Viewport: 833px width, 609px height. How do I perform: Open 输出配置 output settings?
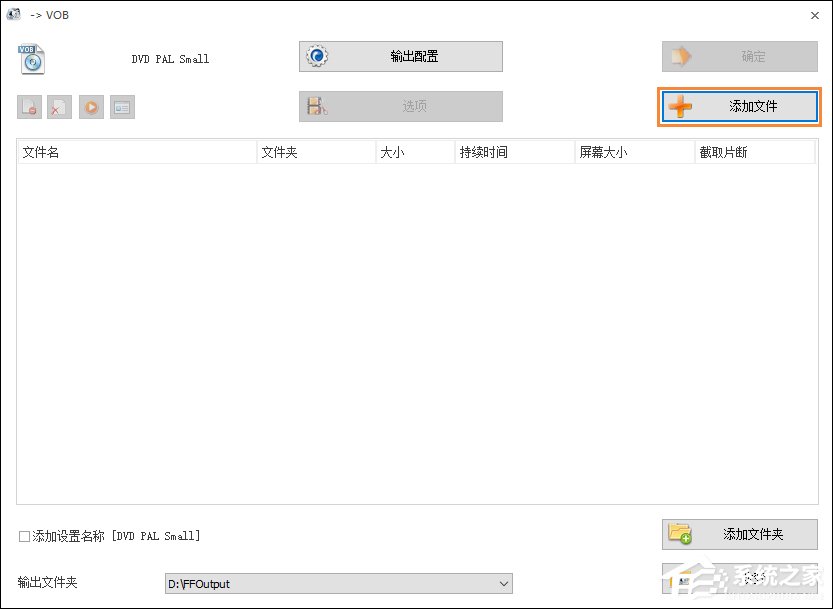(400, 57)
